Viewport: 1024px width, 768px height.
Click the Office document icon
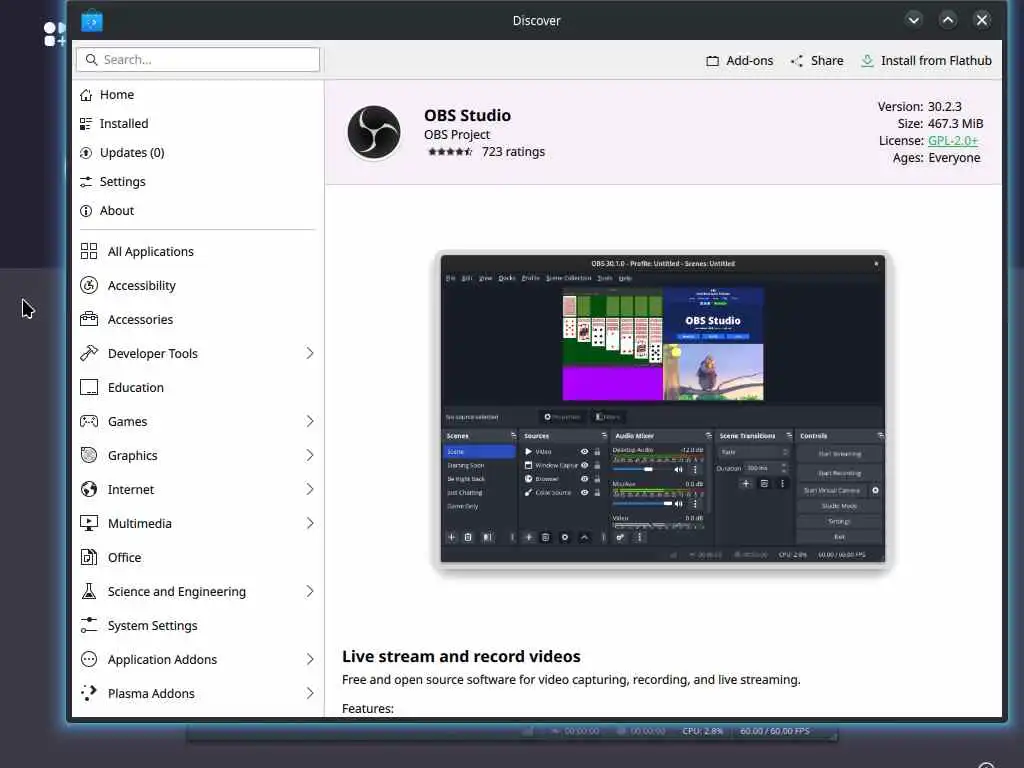[x=89, y=557]
